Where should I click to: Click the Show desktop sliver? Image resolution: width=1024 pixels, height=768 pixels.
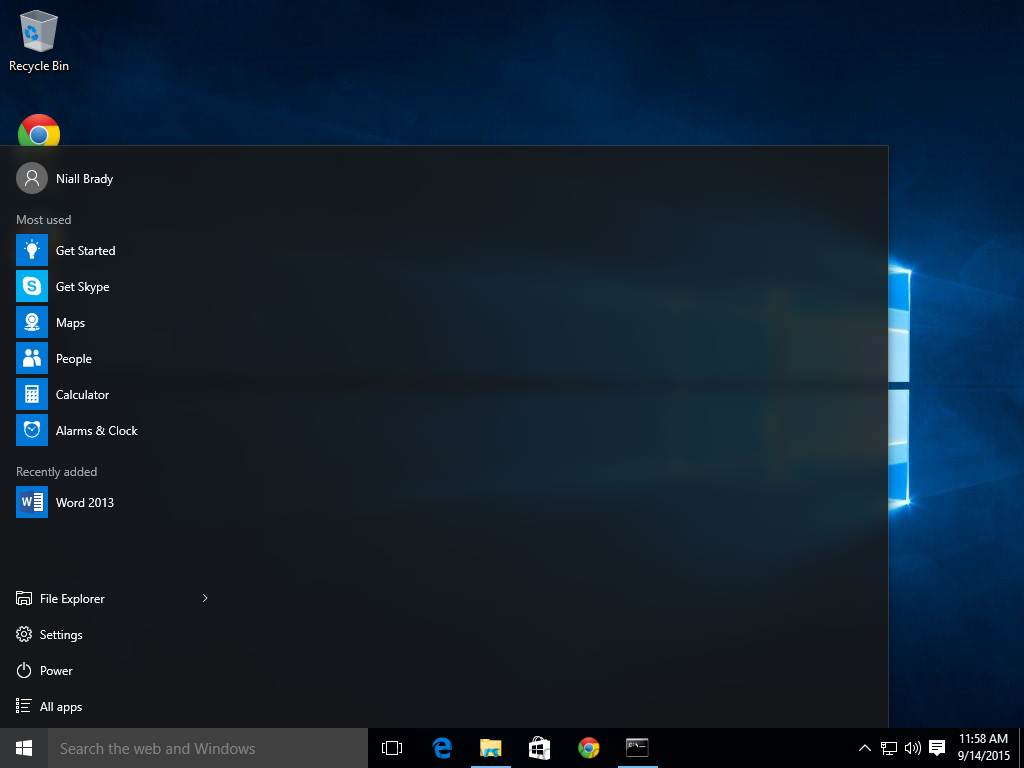[x=1021, y=748]
